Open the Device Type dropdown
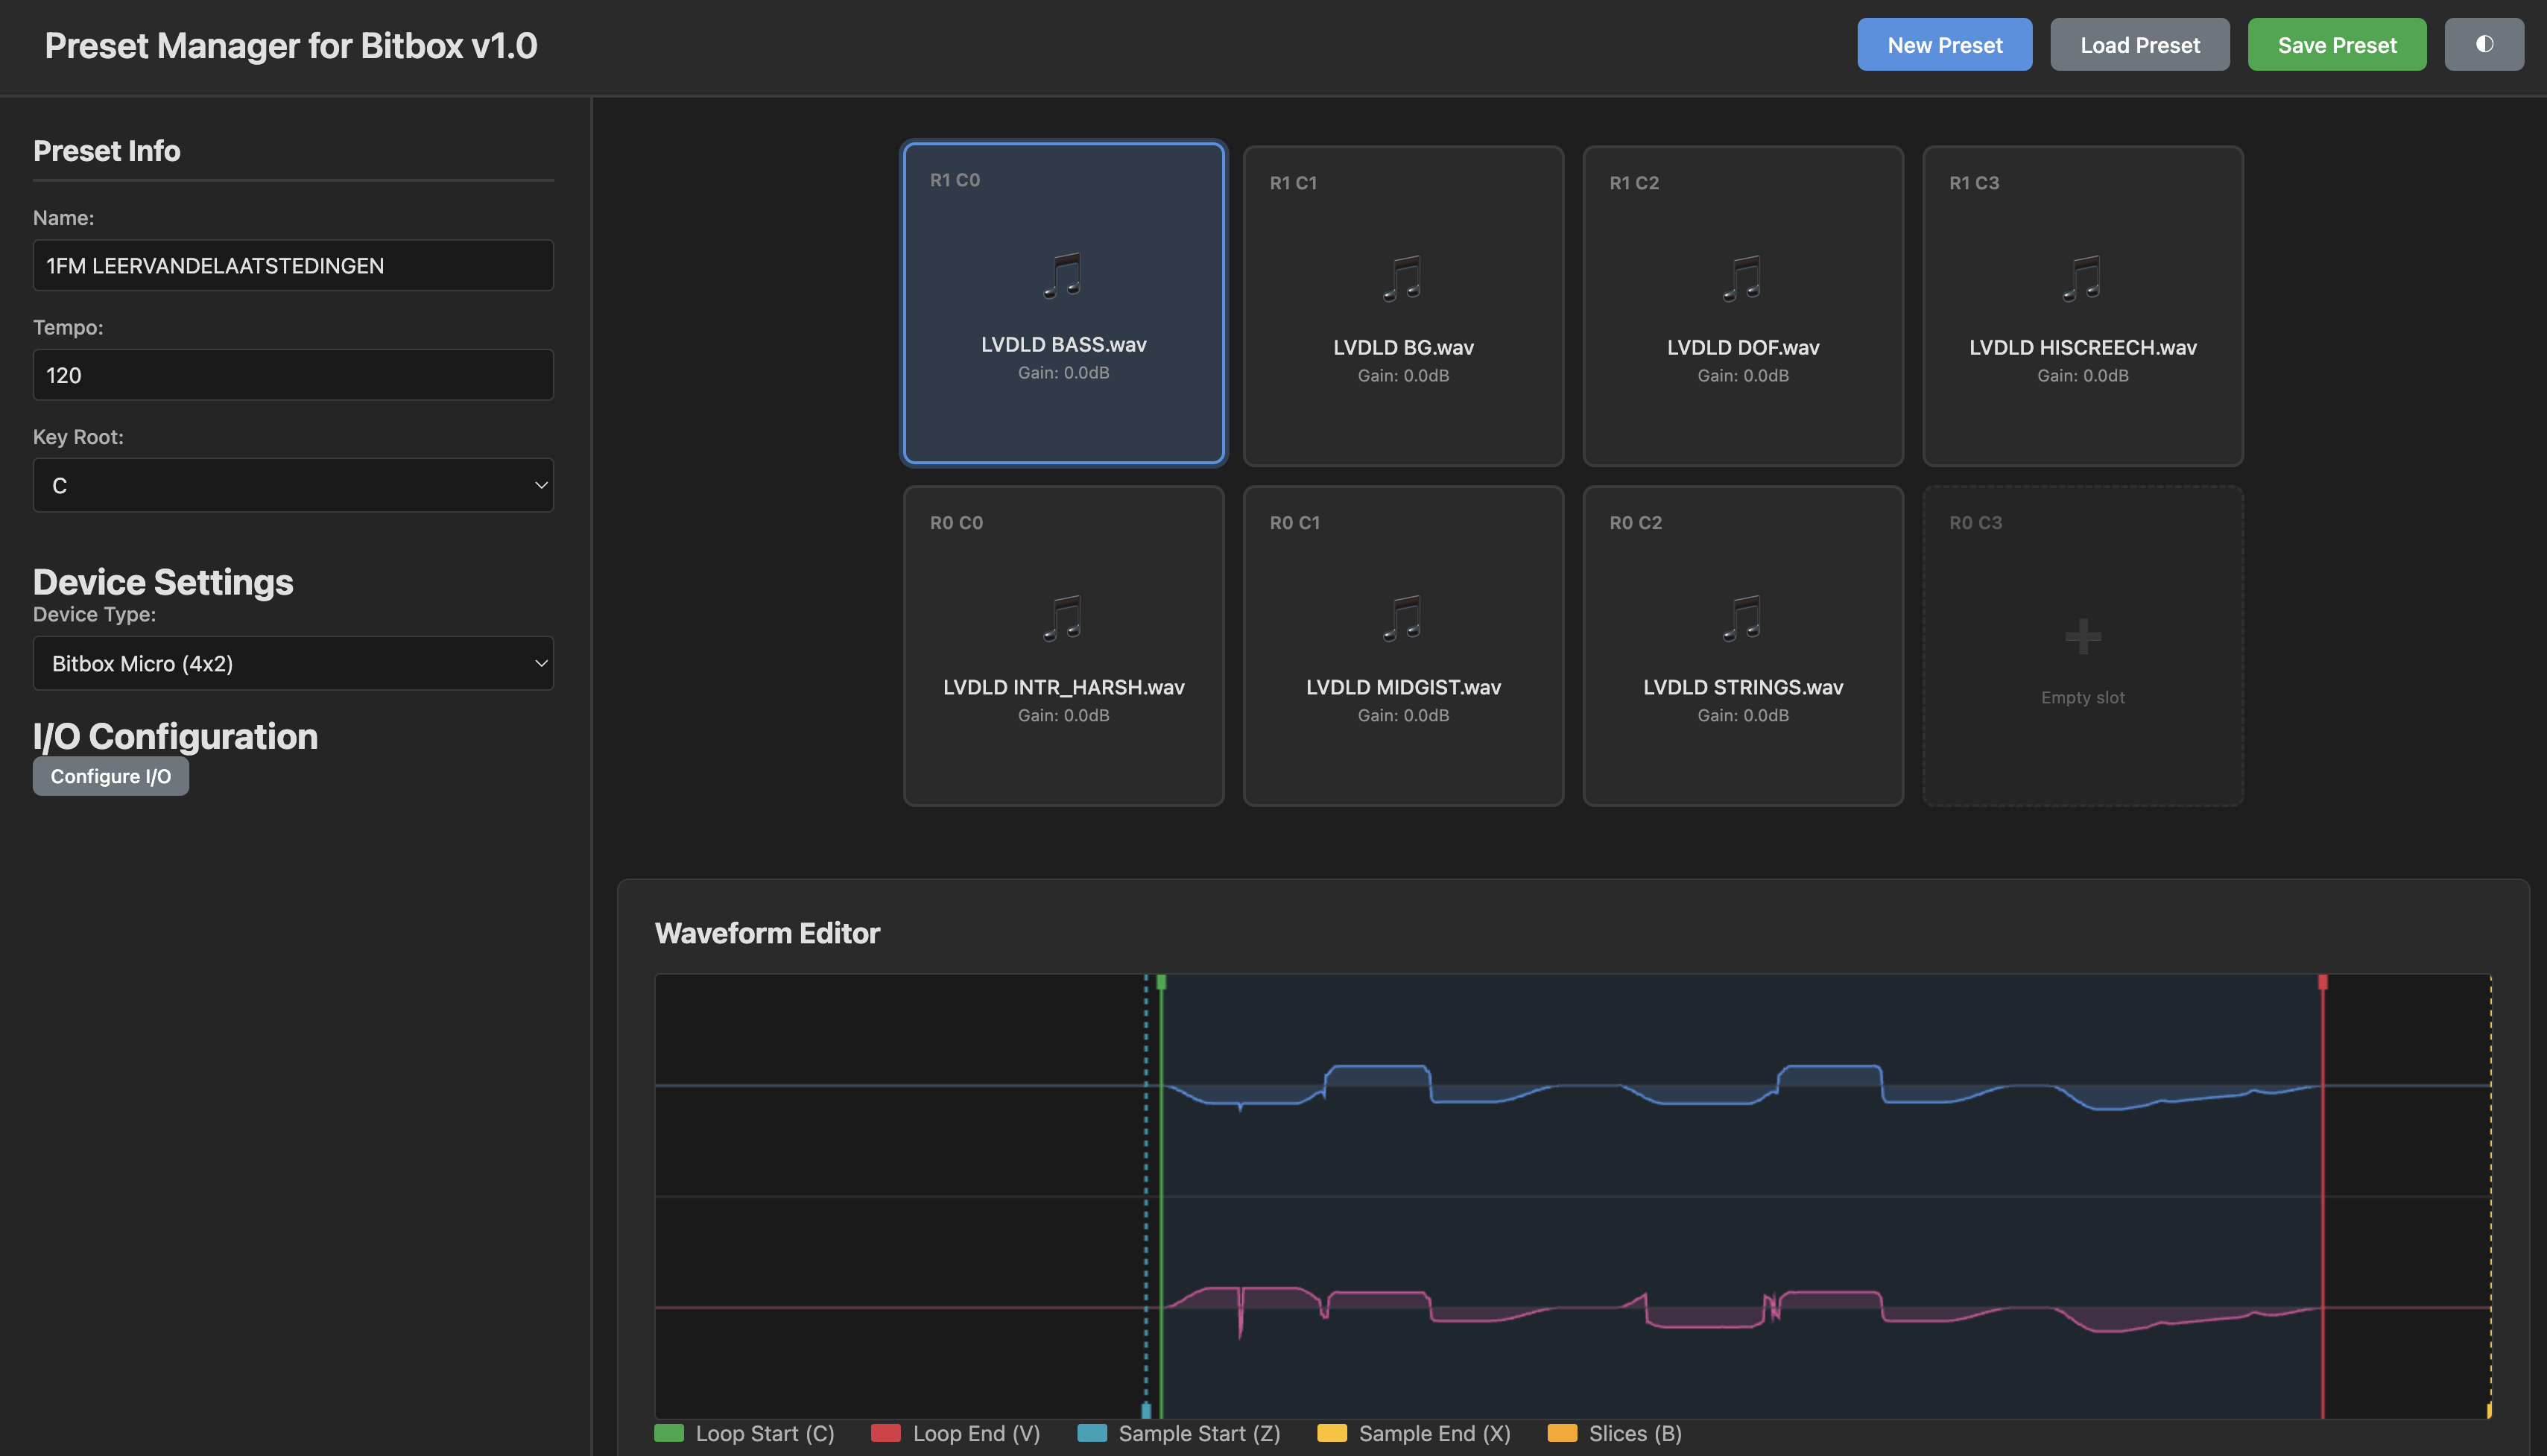Viewport: 2547px width, 1456px height. point(293,663)
